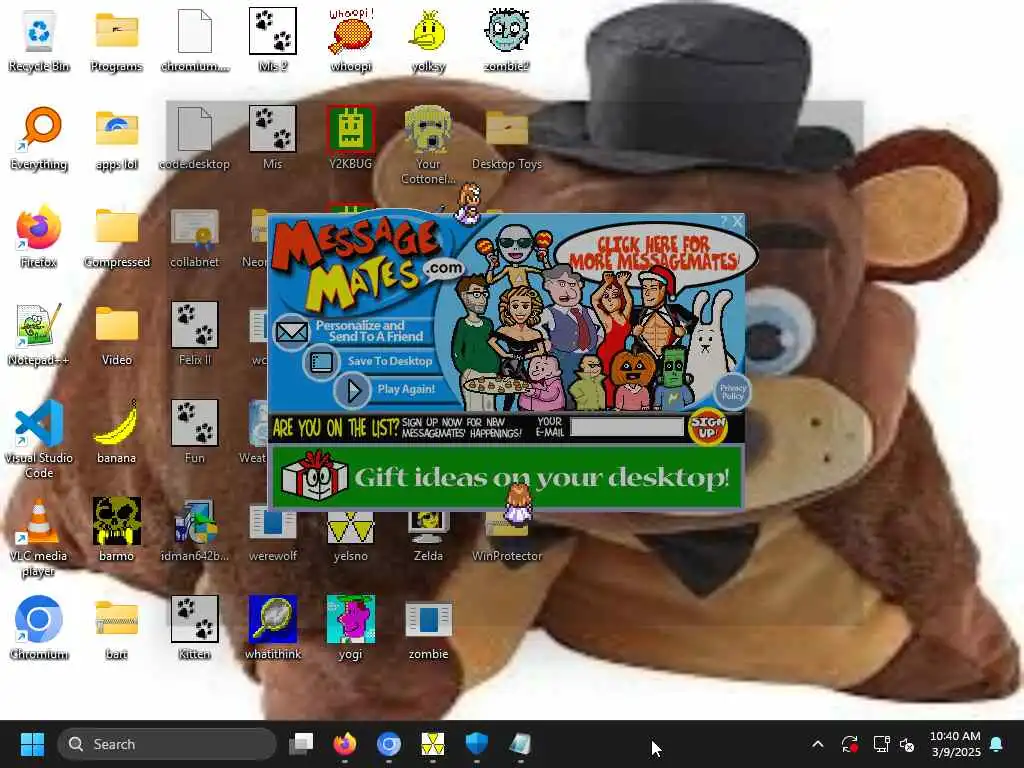Open Task View on the taskbar
Screen dimensions: 1024x768
pos(301,744)
